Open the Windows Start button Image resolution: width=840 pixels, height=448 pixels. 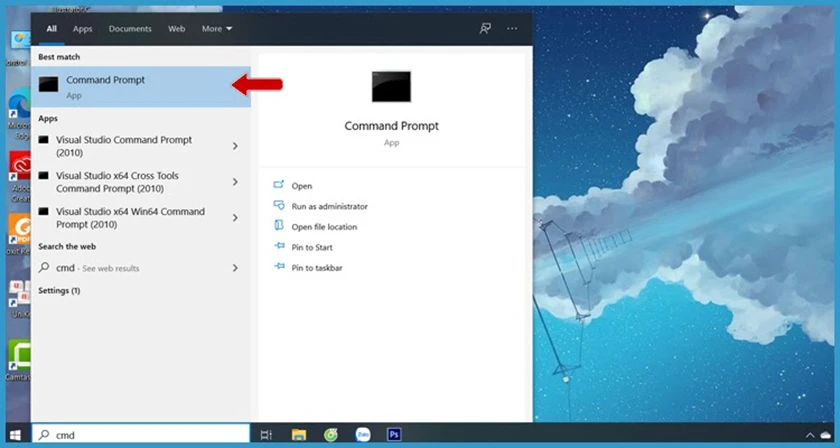click(x=15, y=435)
